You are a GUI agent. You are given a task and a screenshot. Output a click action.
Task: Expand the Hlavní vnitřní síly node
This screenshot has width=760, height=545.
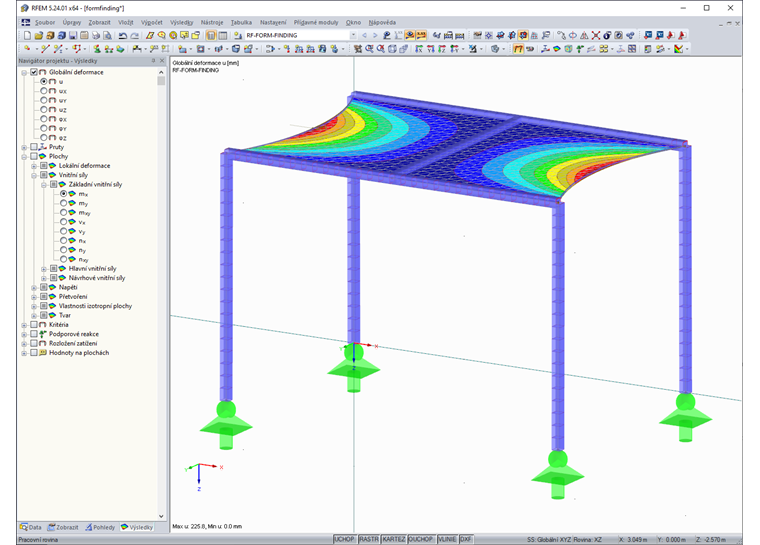(44, 269)
